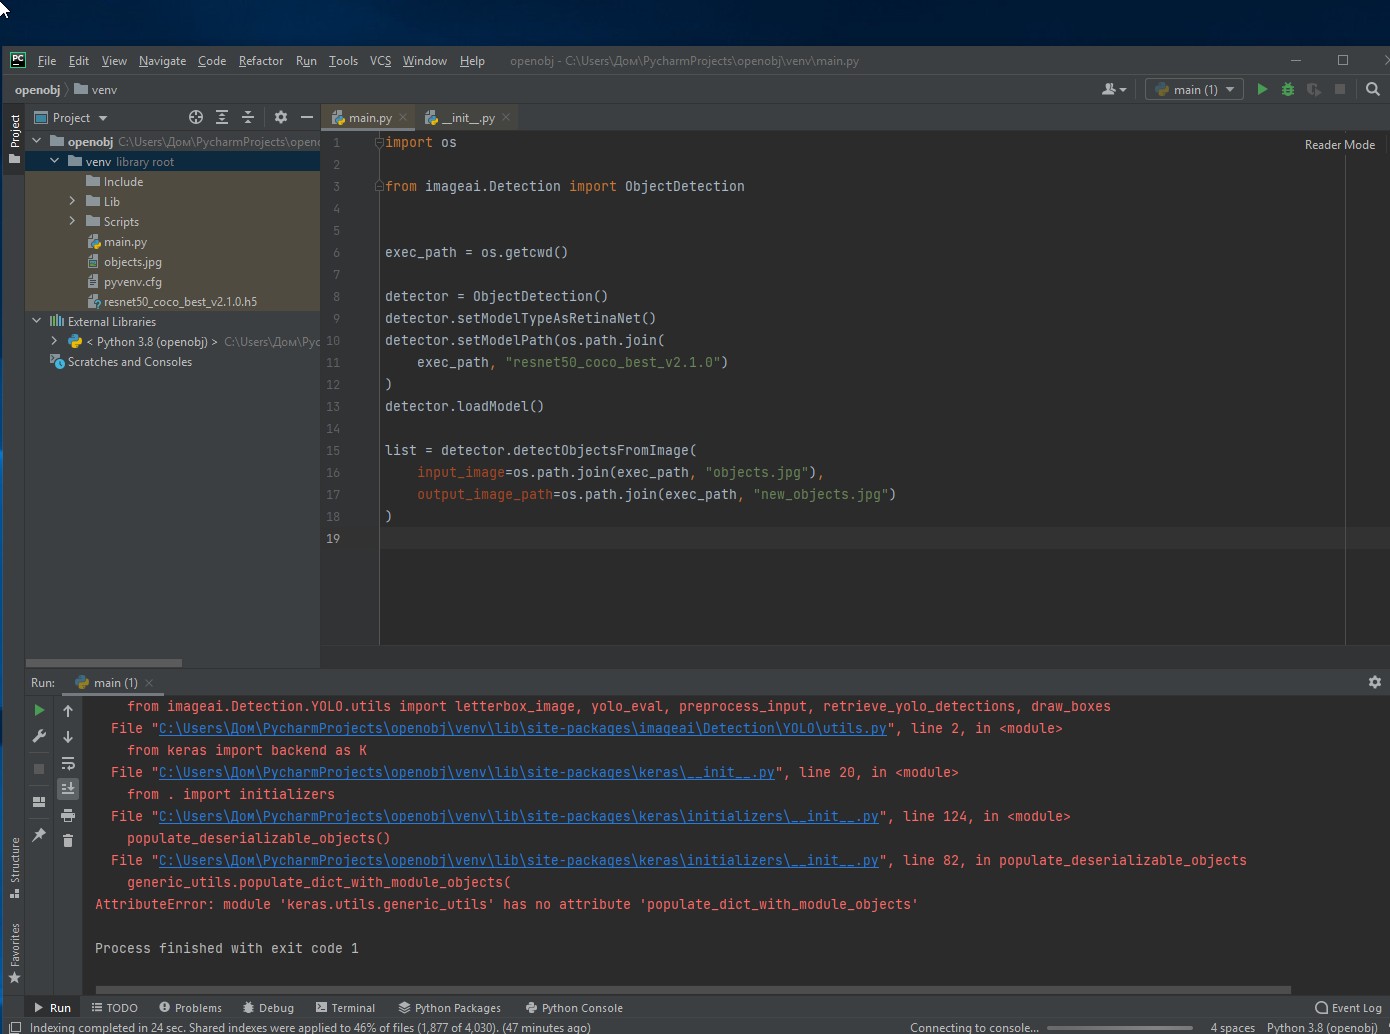This screenshot has height=1034, width=1390.
Task: Open YOLO utils.py traceback link
Action: click(x=522, y=728)
